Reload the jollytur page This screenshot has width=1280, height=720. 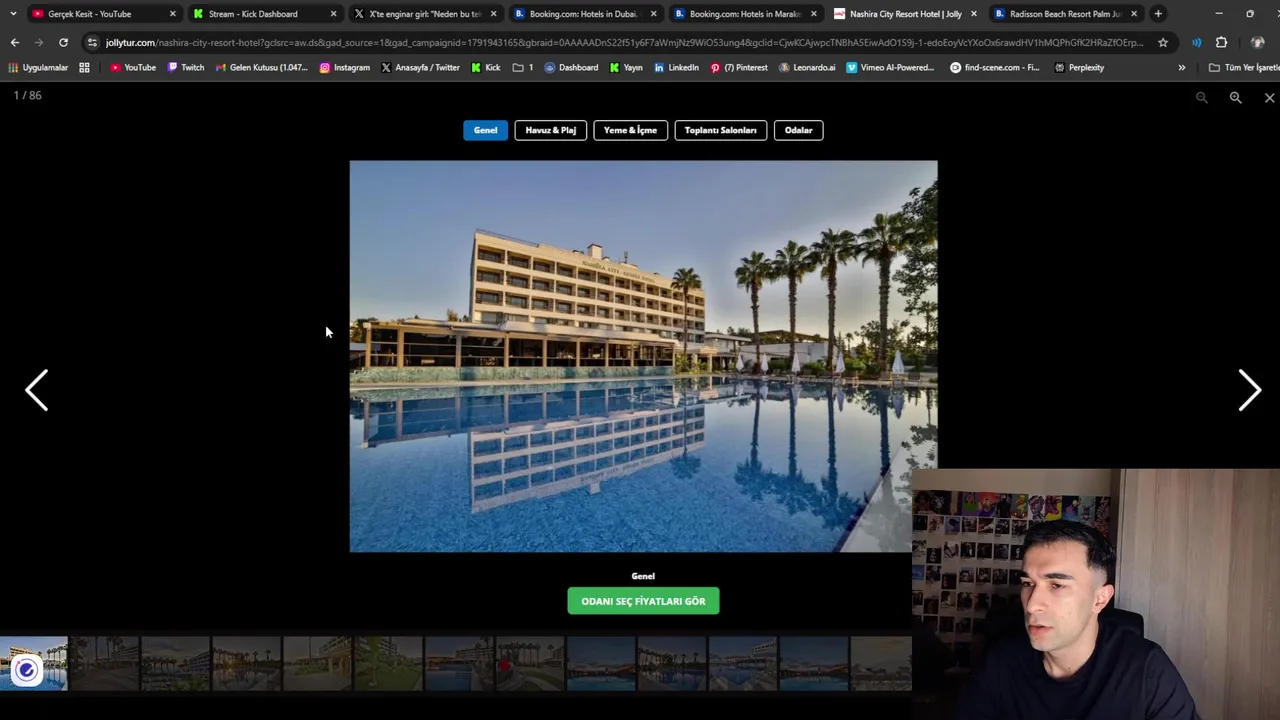(63, 42)
